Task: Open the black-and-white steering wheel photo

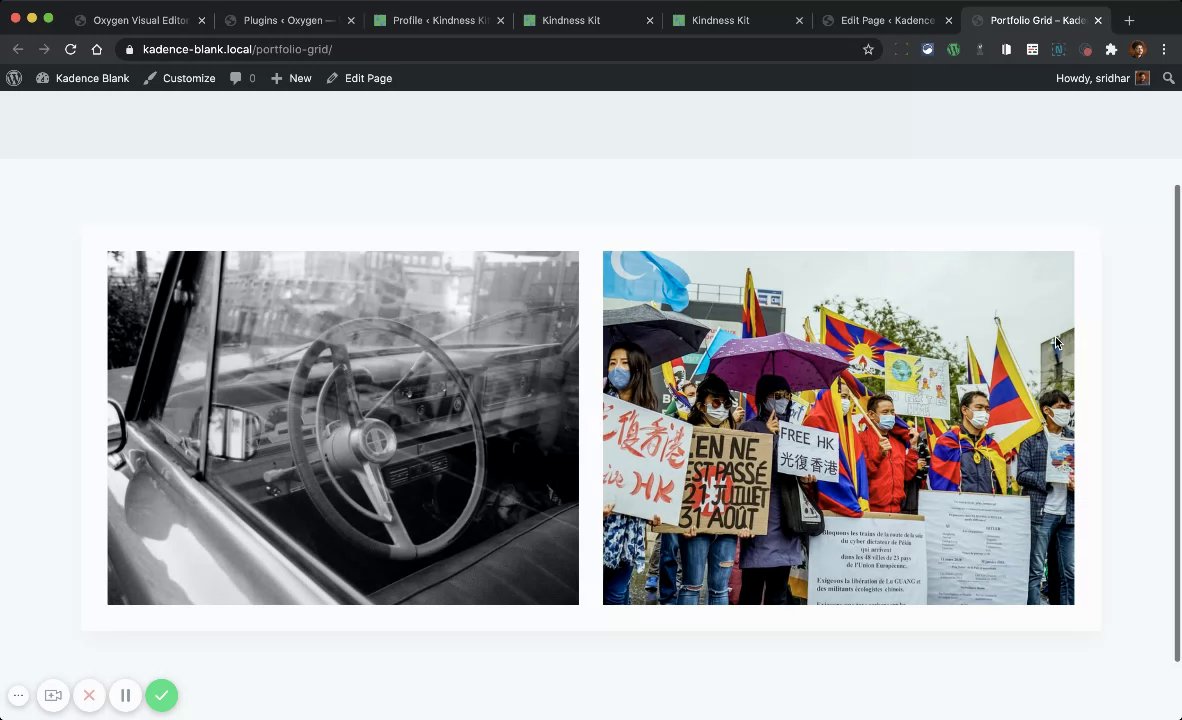Action: coord(343,428)
